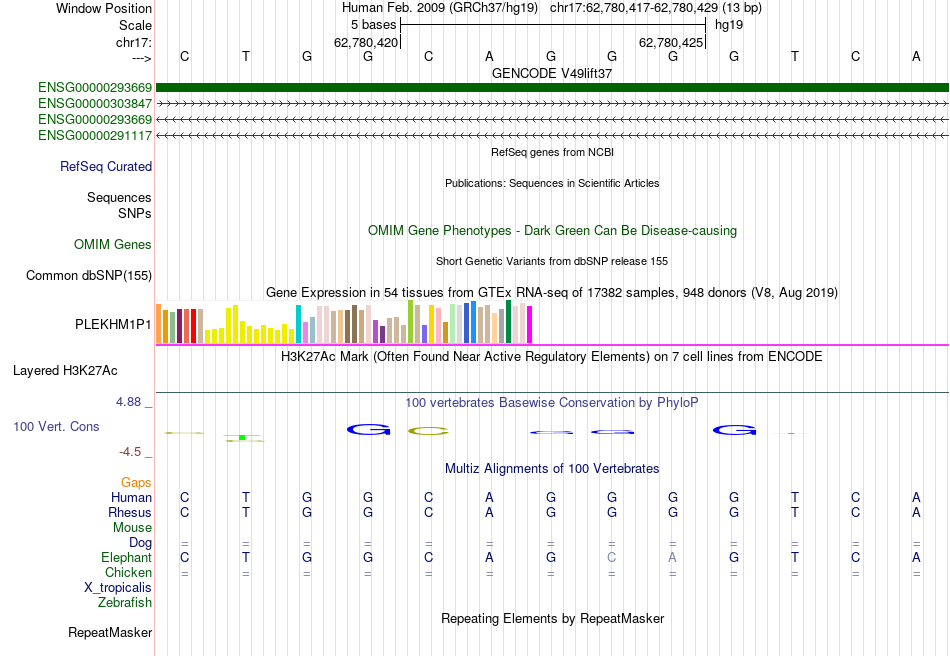Open '100 vertebrates Basewise Conservation by PhyloP' title
Viewport: 950px width, 656px height.
552,403
